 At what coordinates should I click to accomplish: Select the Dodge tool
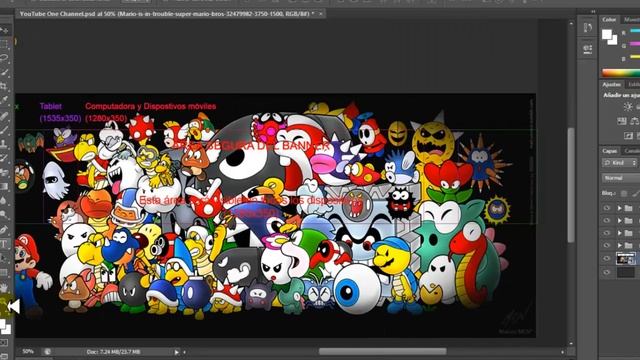[x=5, y=215]
